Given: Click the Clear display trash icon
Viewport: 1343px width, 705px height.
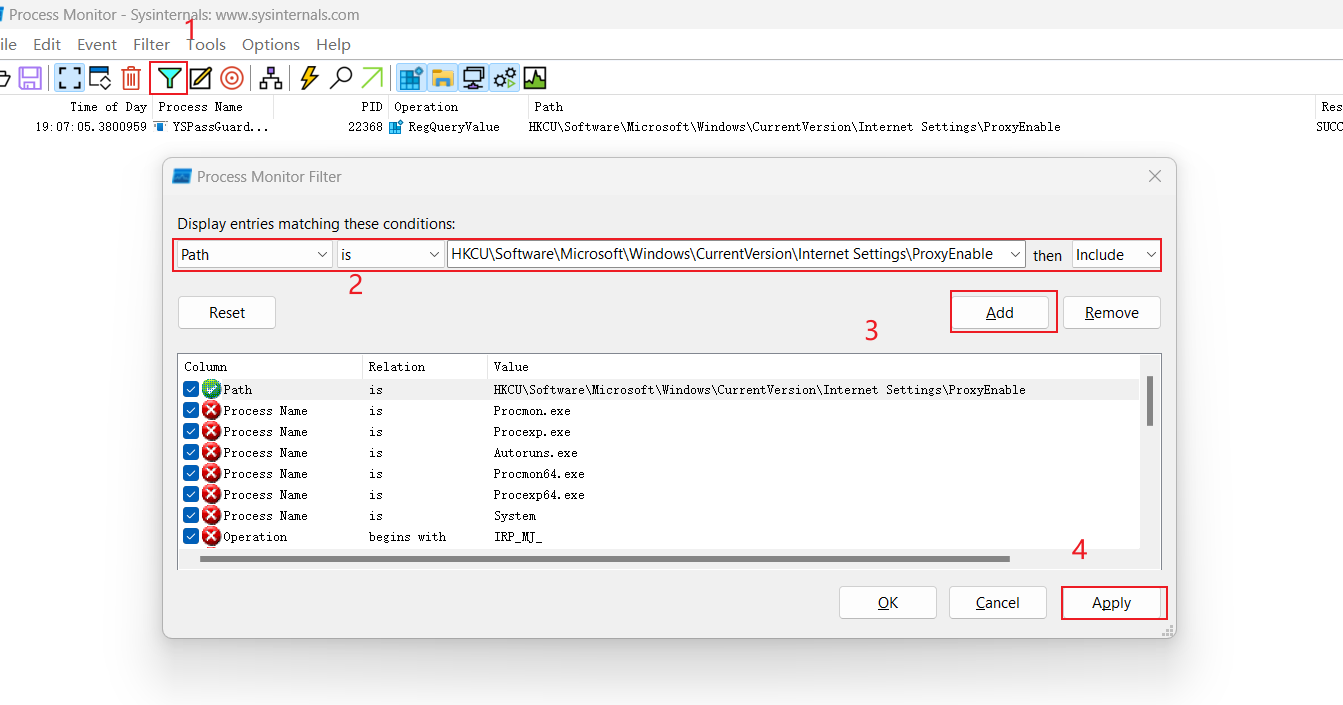Looking at the screenshot, I should tap(130, 77).
